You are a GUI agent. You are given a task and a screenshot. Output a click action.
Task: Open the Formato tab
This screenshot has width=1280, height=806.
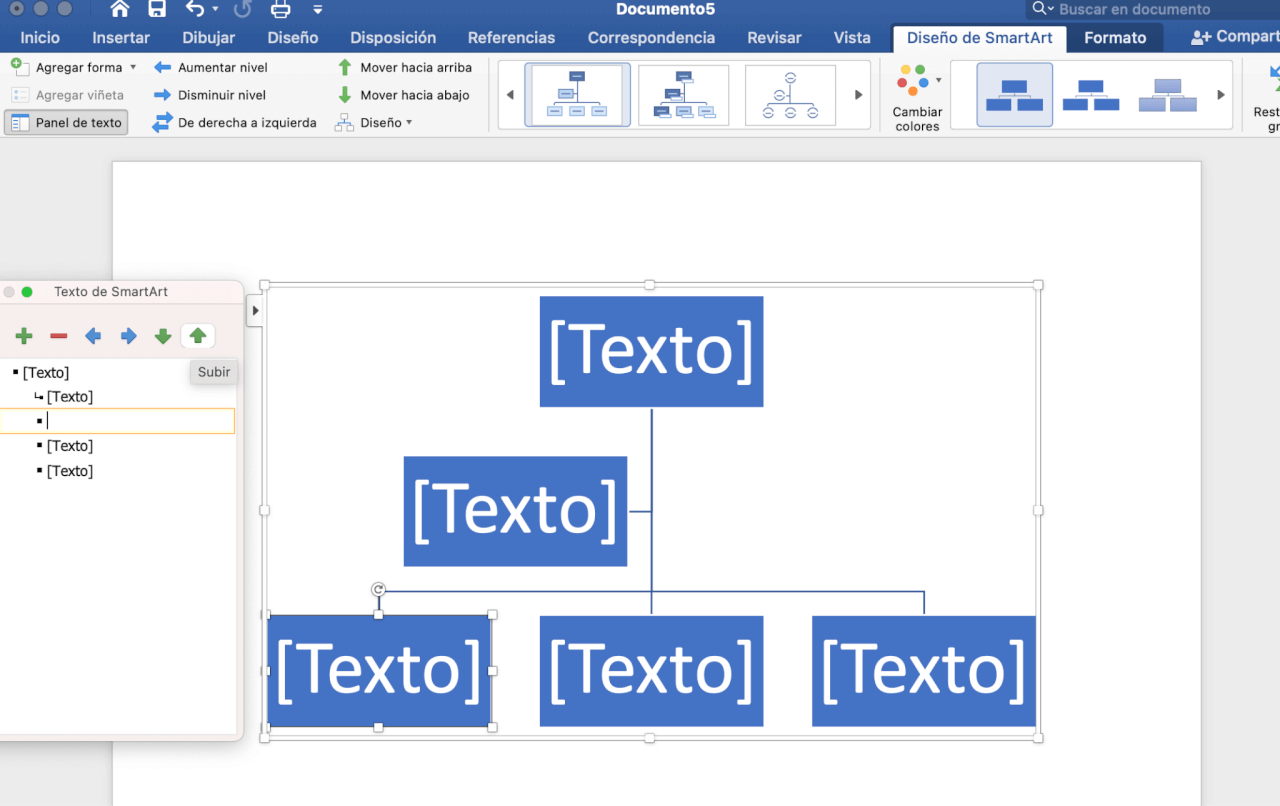point(1115,38)
